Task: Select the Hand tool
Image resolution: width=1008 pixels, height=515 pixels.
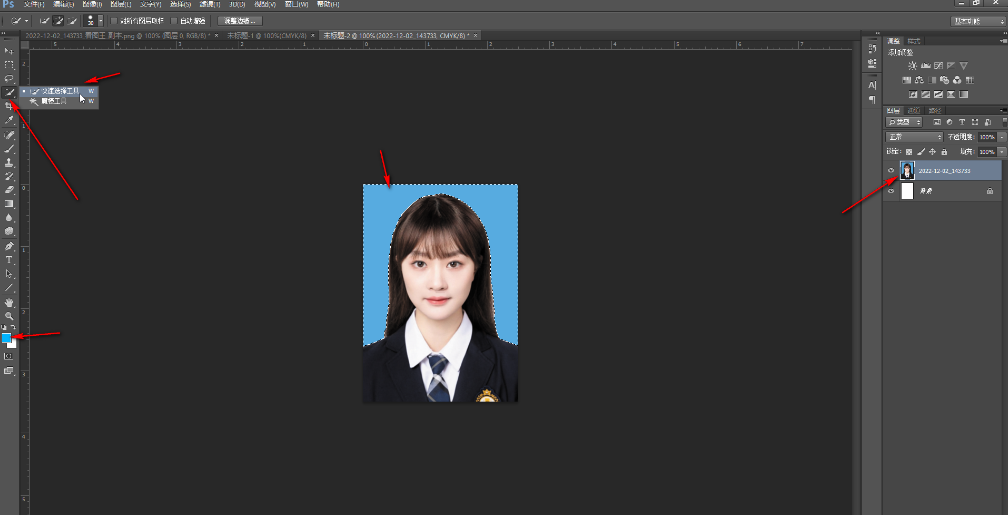Action: pos(9,302)
